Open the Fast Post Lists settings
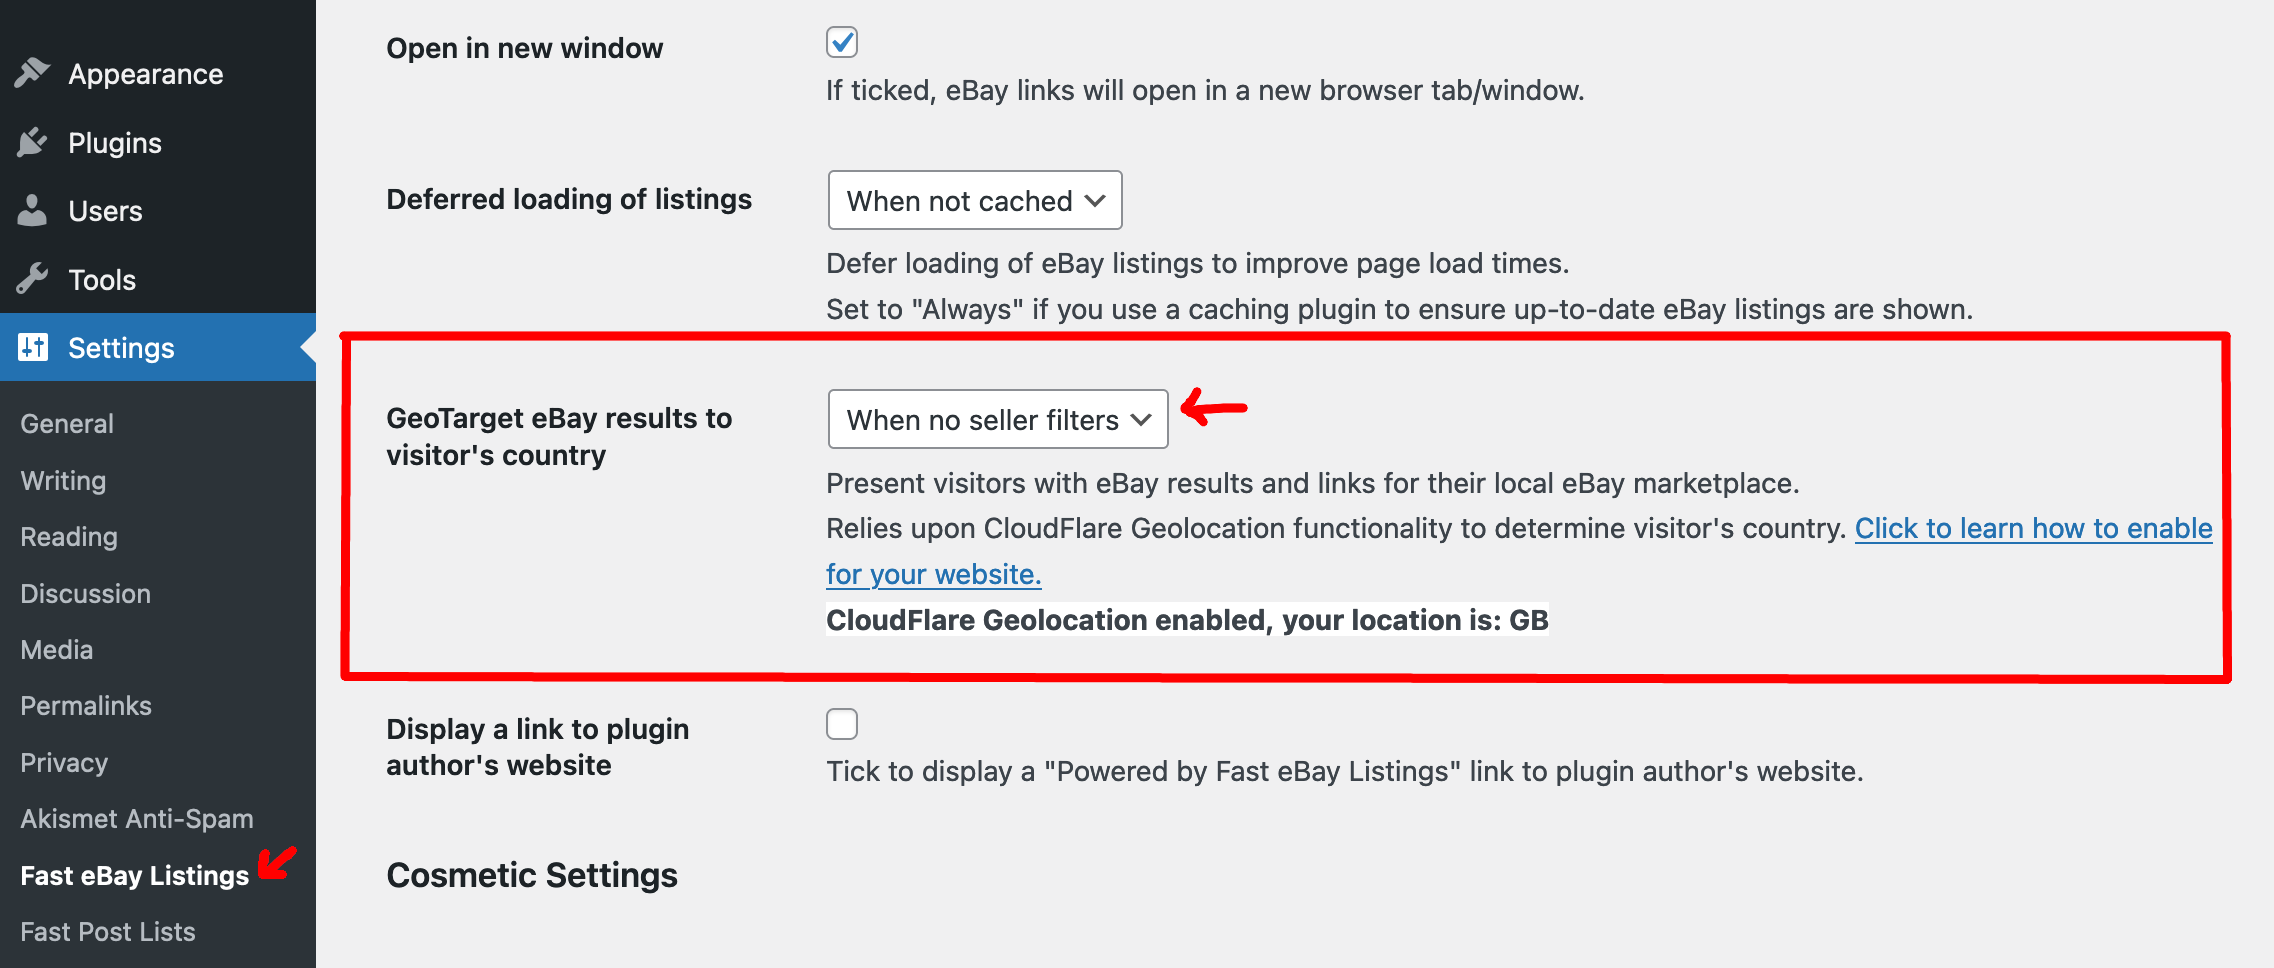2274x968 pixels. [108, 932]
